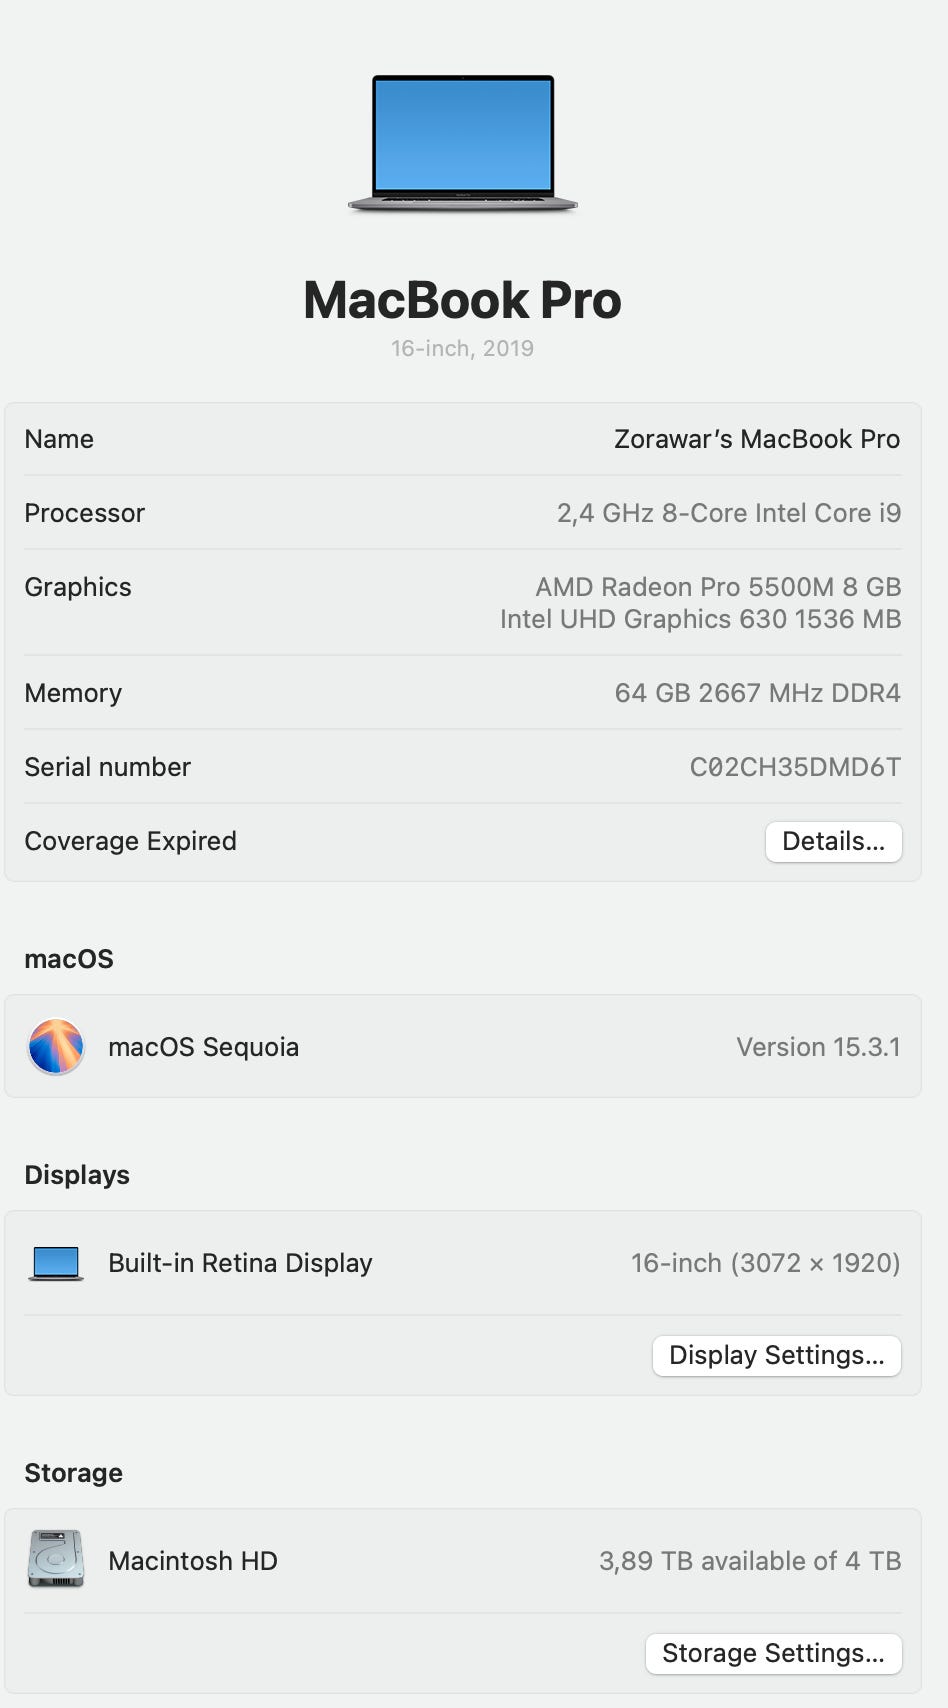
Task: Click the 16-inch, 2019 model subtitle
Action: pos(462,348)
